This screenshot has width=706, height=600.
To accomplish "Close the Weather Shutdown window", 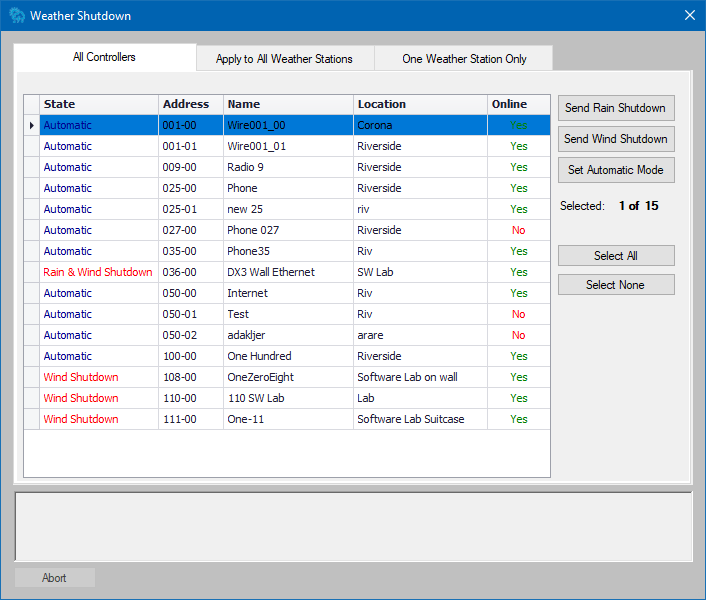I will point(689,16).
